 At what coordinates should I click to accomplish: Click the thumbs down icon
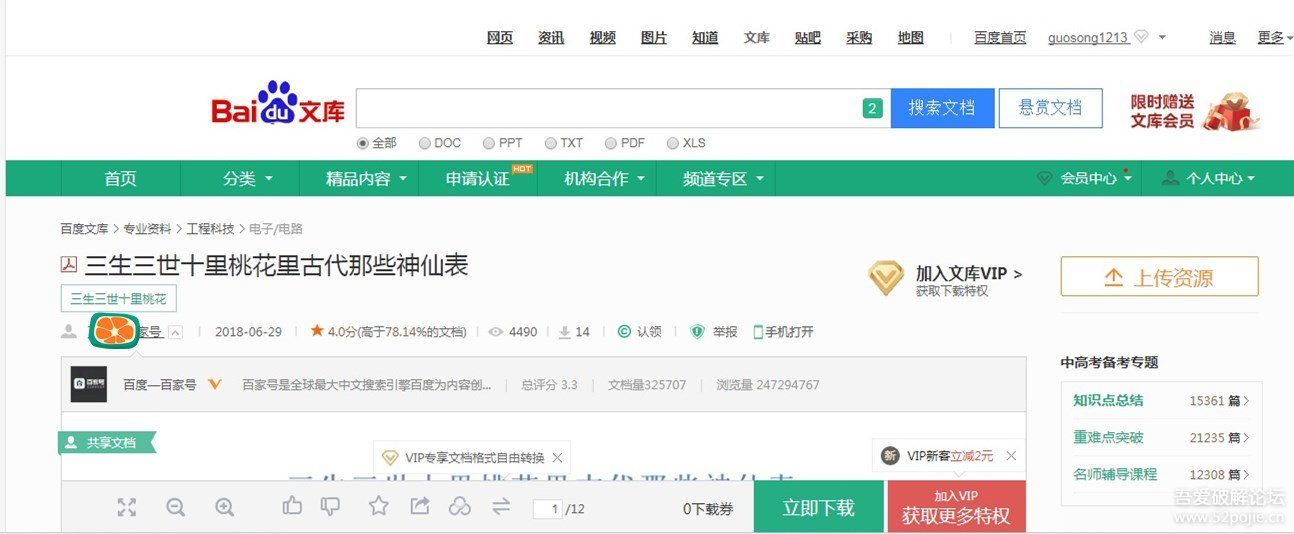330,507
